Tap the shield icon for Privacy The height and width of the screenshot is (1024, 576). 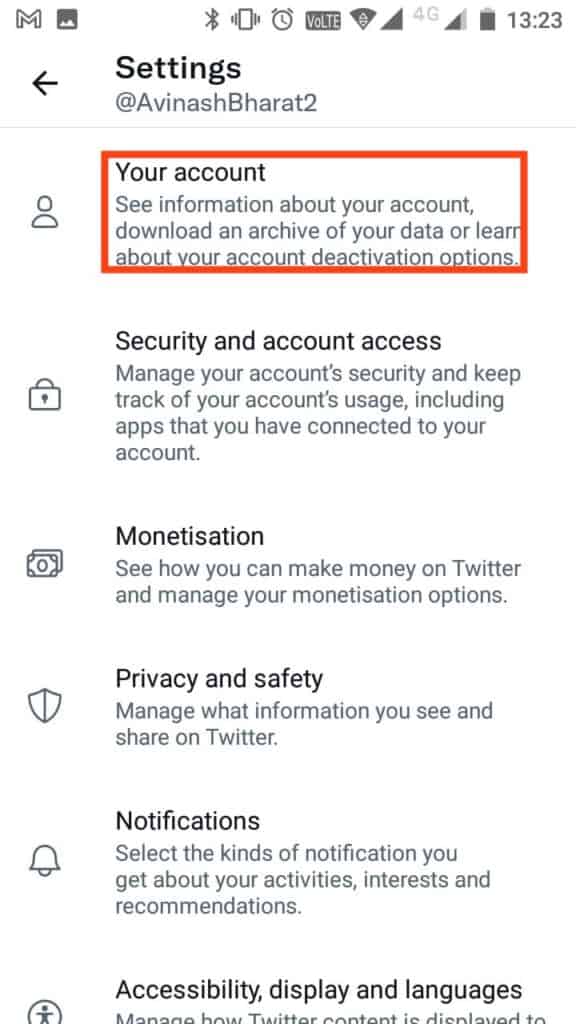click(x=45, y=707)
